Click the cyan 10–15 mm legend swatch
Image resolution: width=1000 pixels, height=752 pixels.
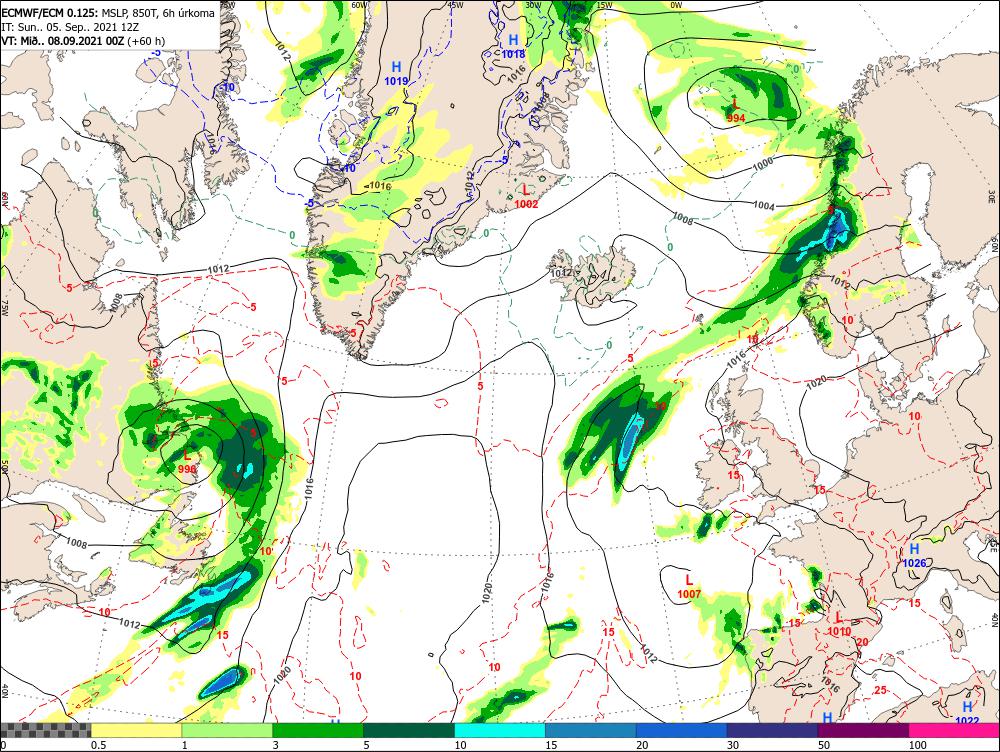pyautogui.click(x=499, y=730)
